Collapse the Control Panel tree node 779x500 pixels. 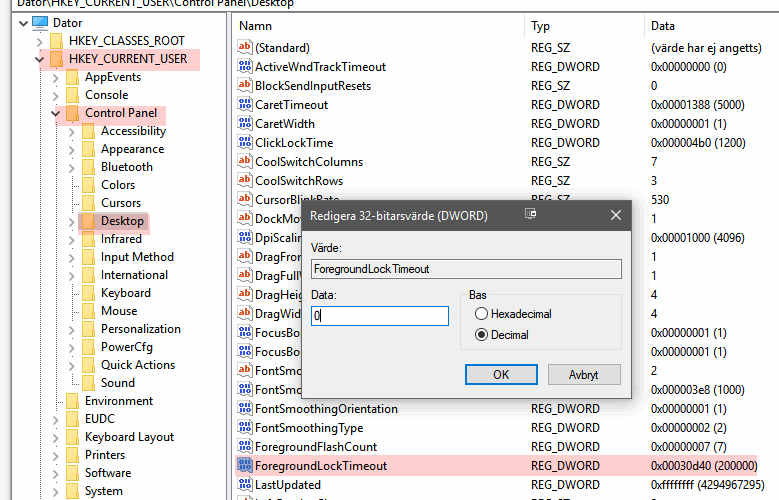tap(56, 113)
